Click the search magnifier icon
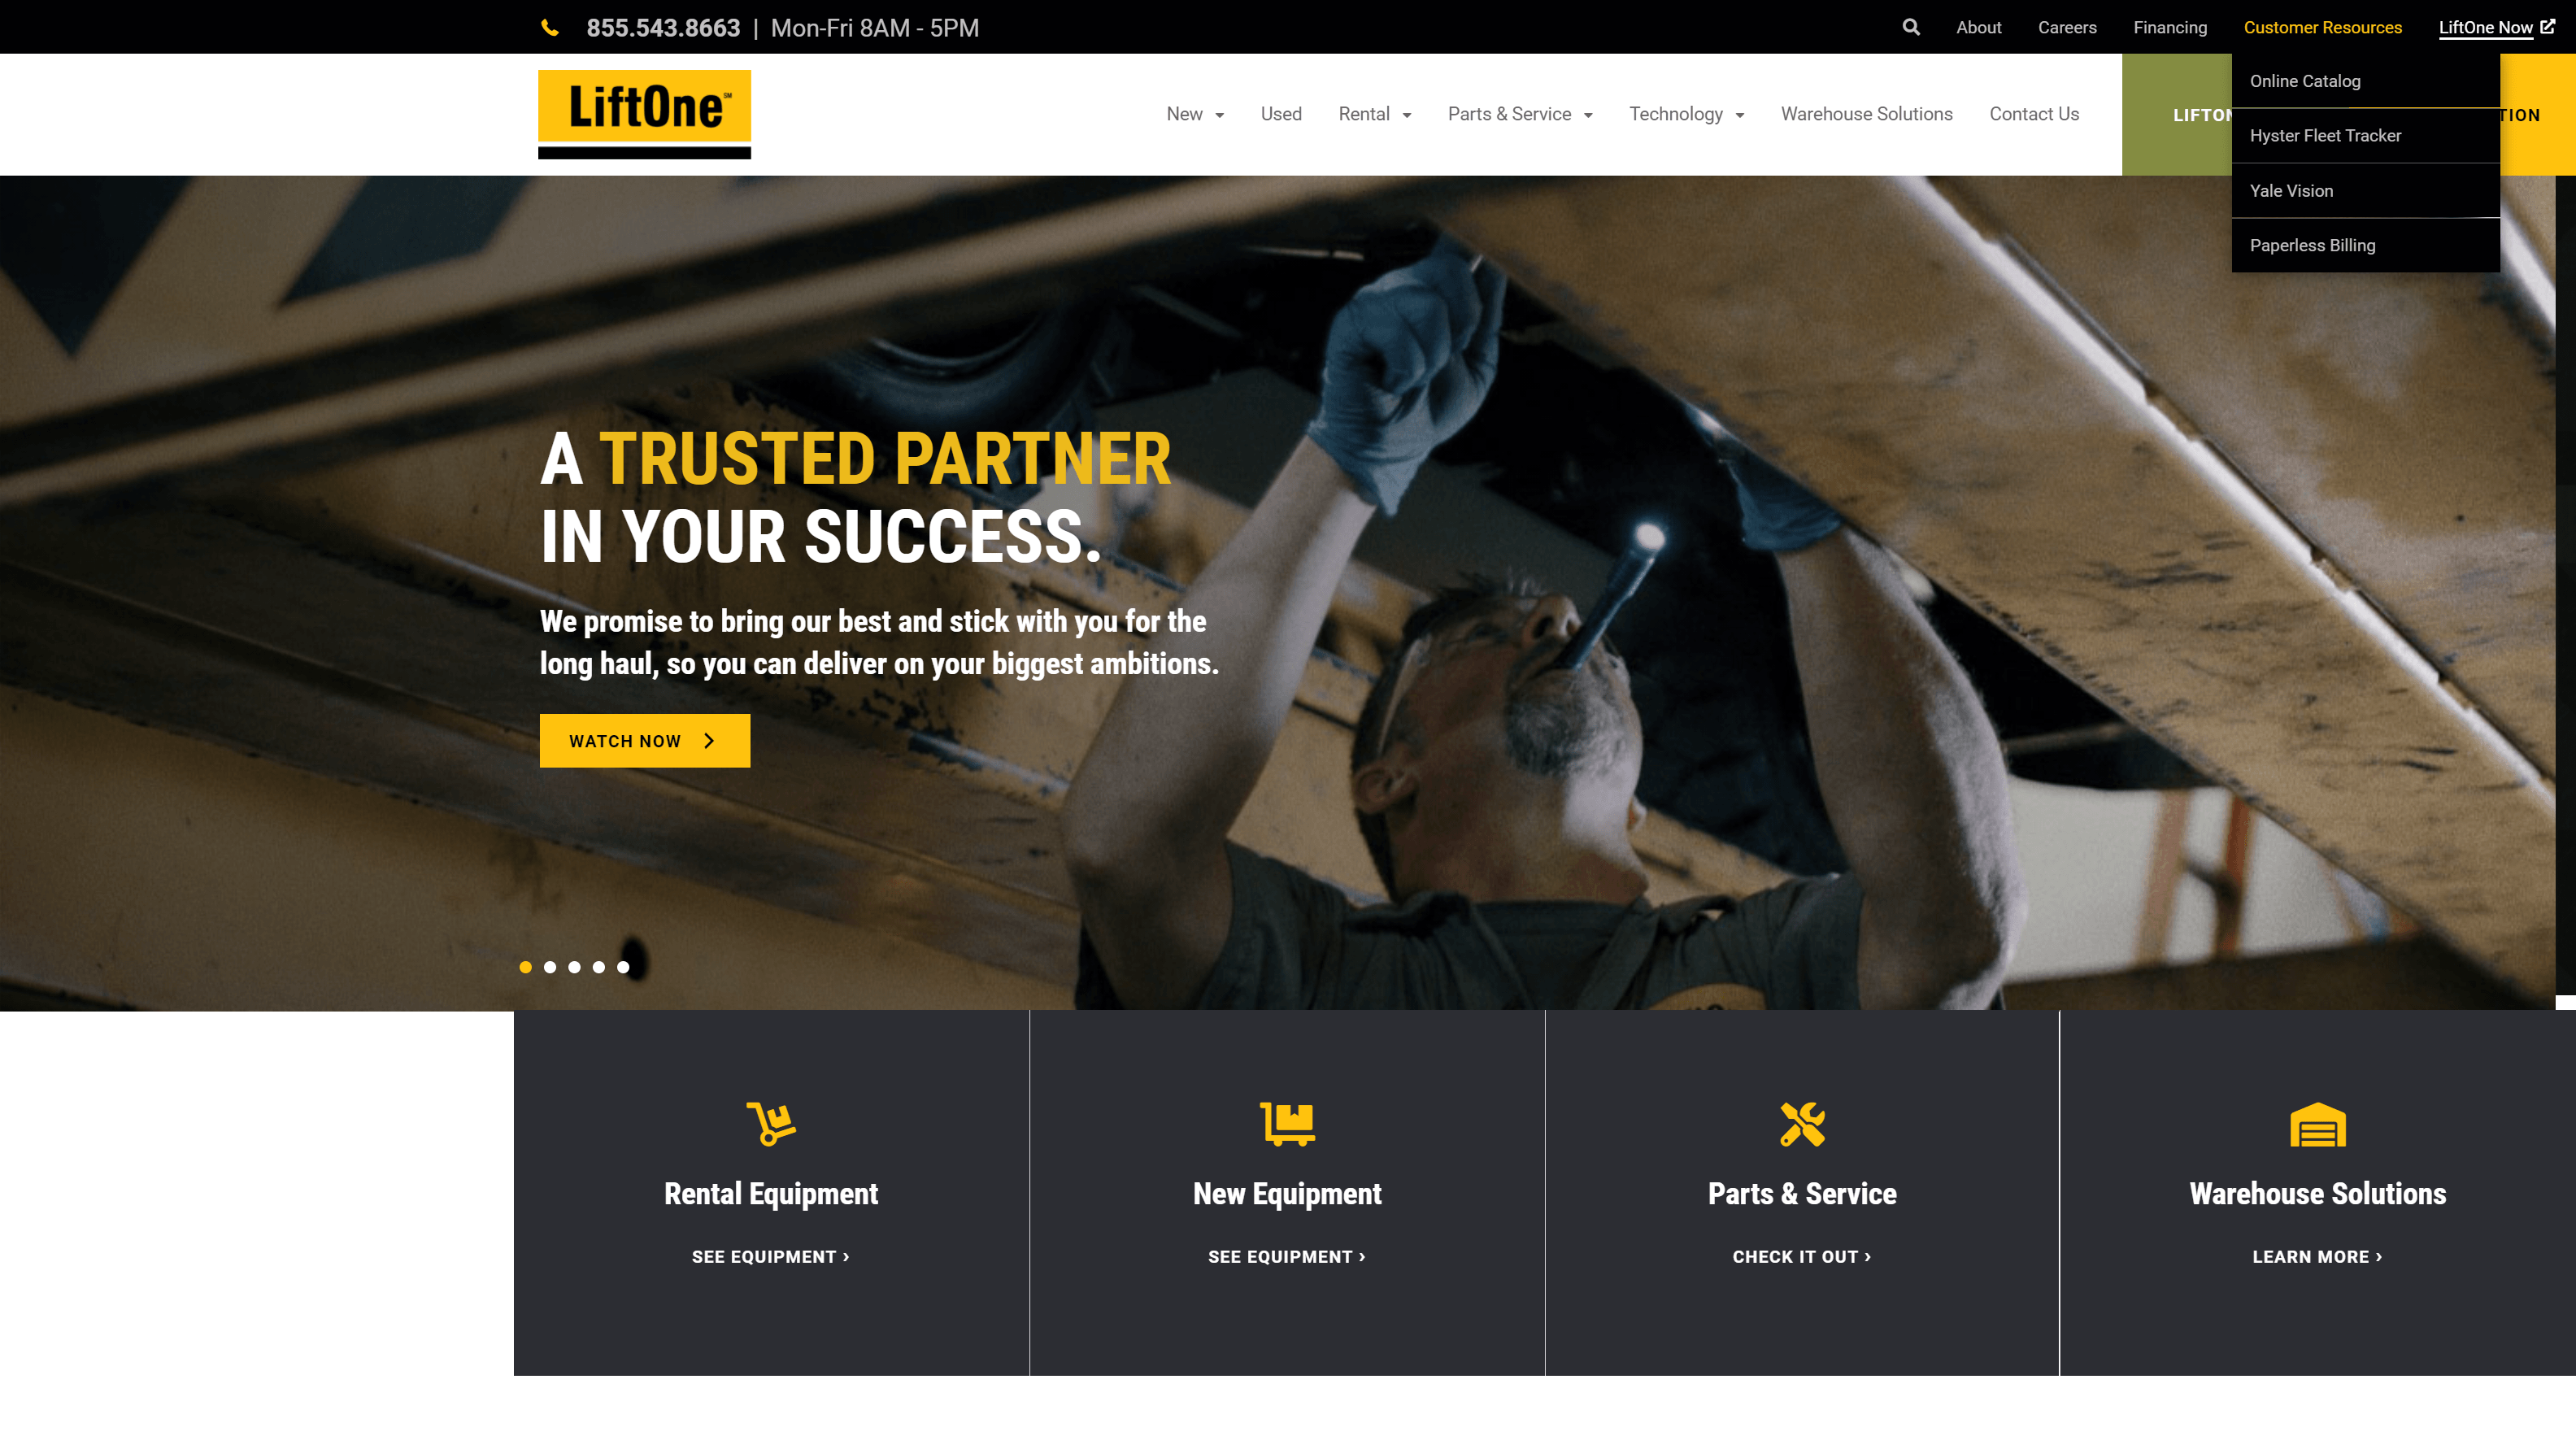The height and width of the screenshot is (1449, 2576). [x=1910, y=27]
